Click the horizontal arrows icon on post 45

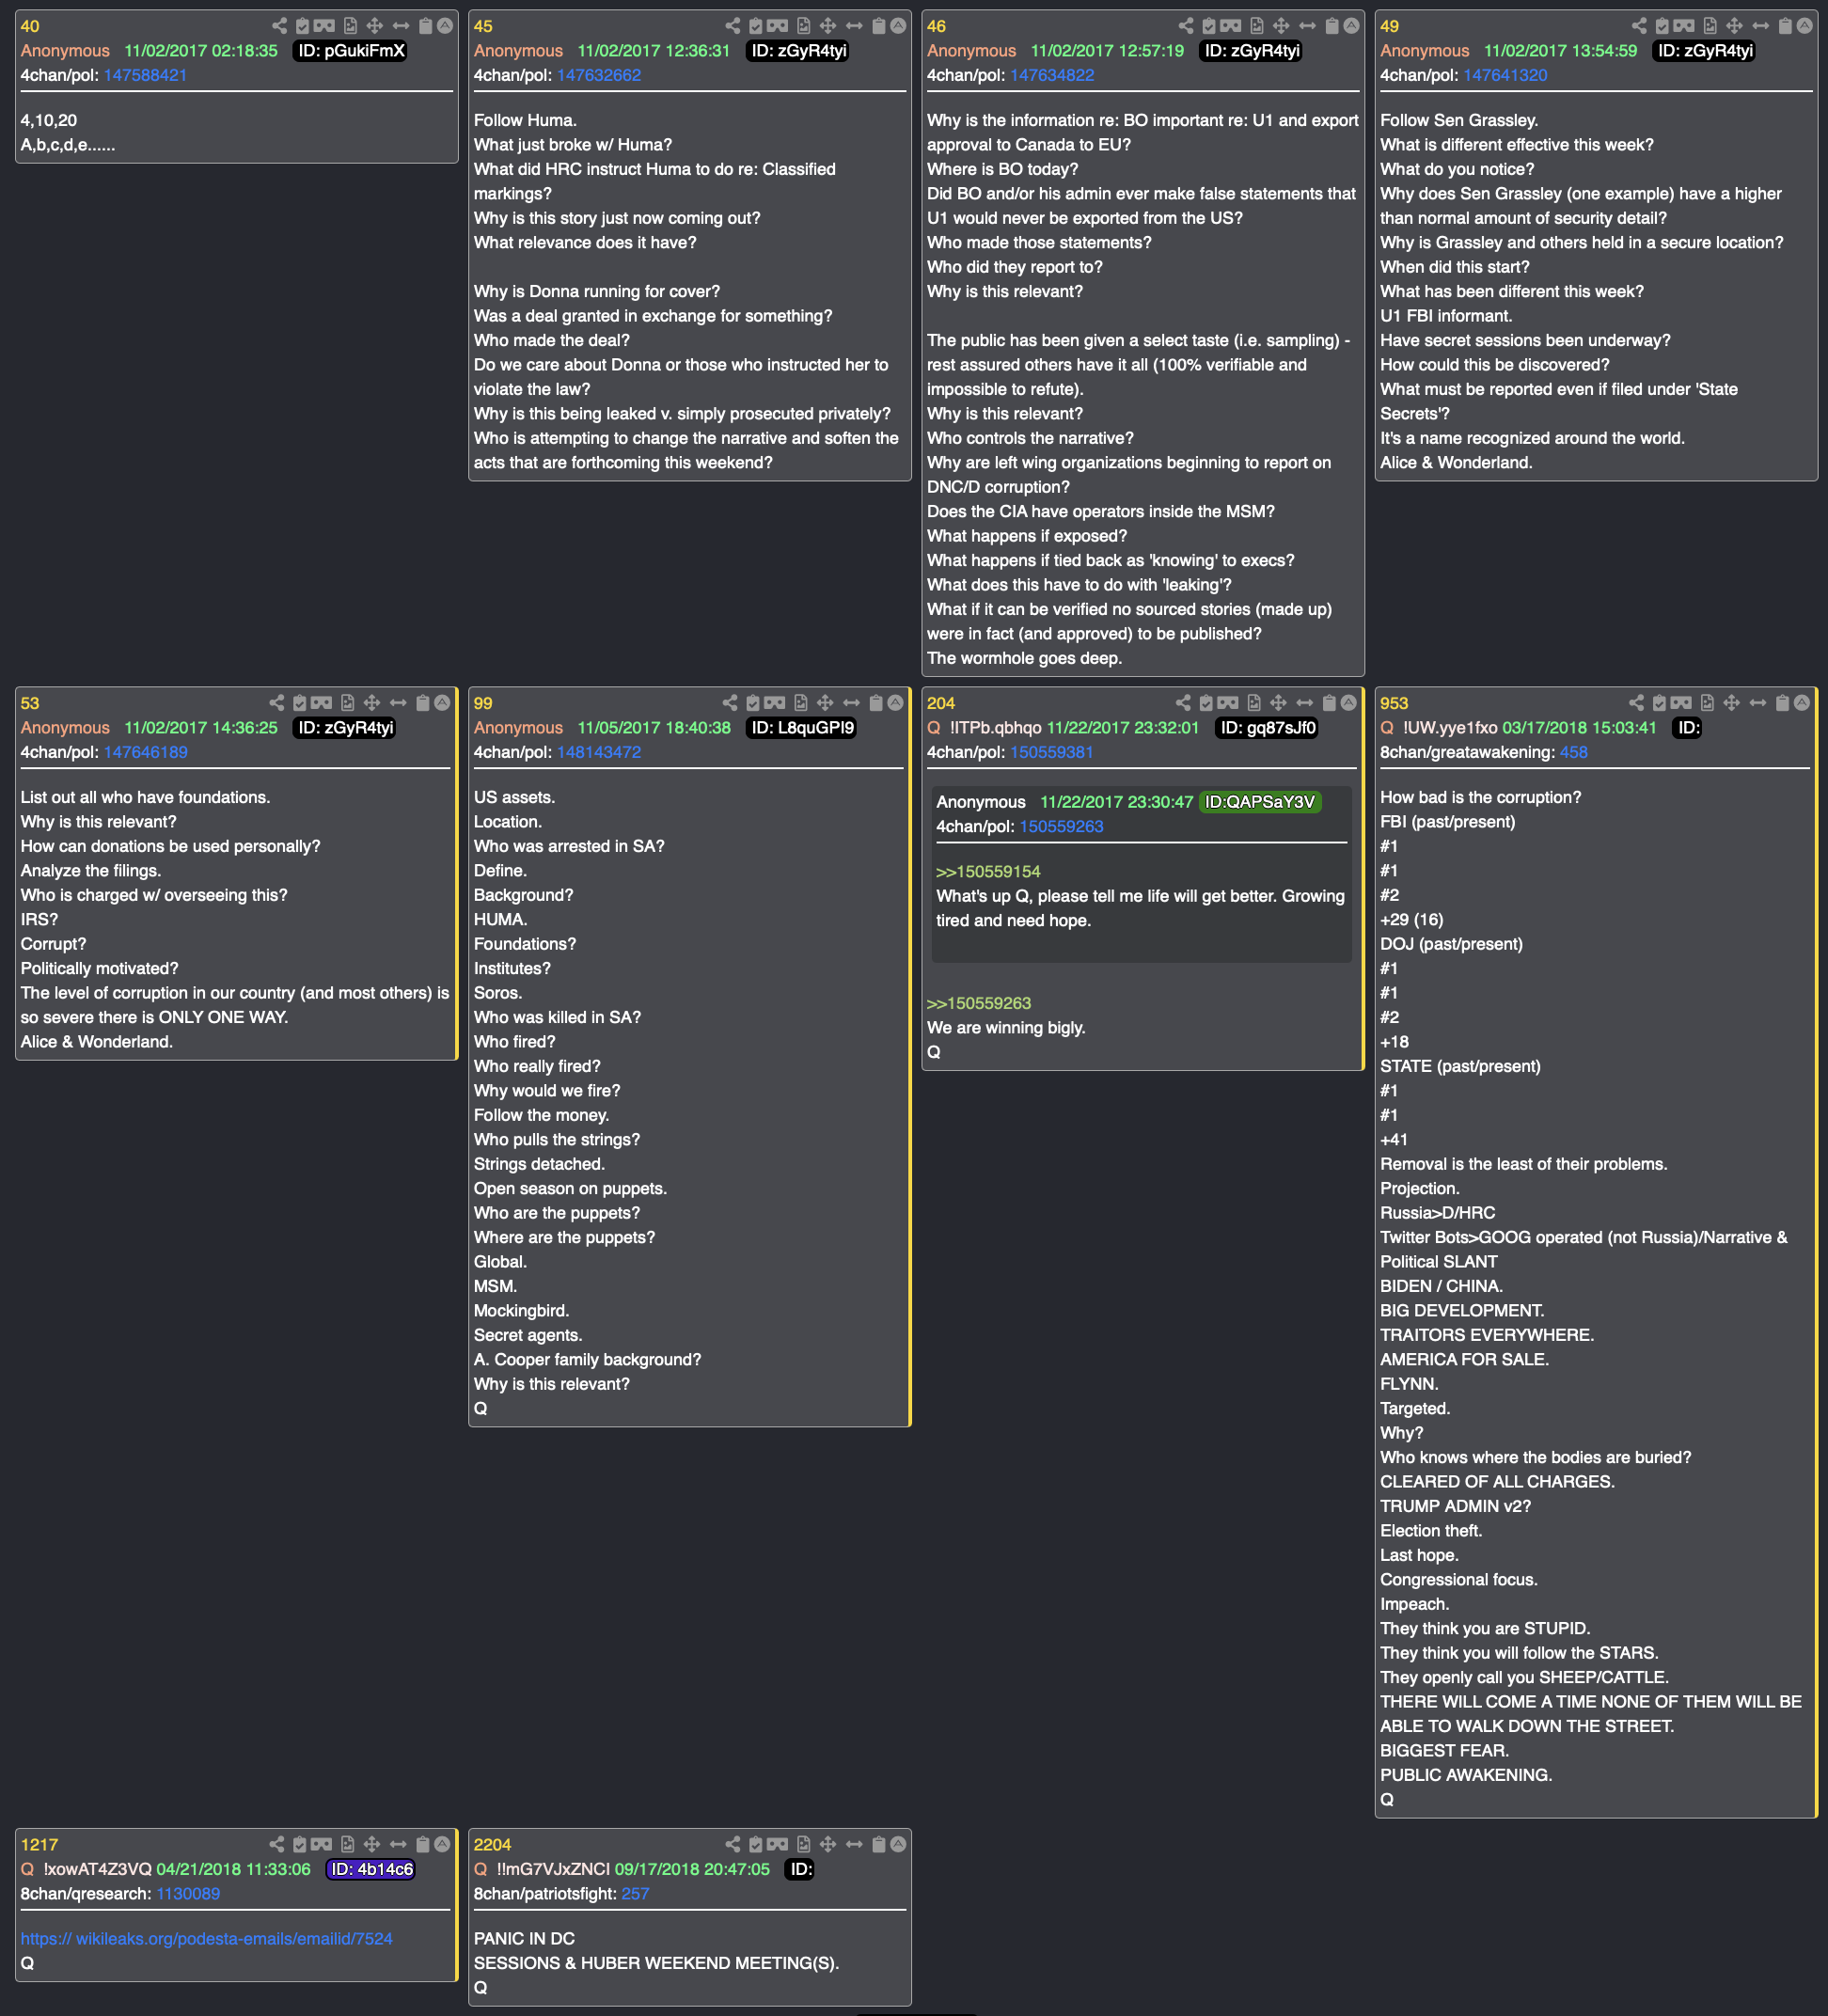tap(854, 26)
